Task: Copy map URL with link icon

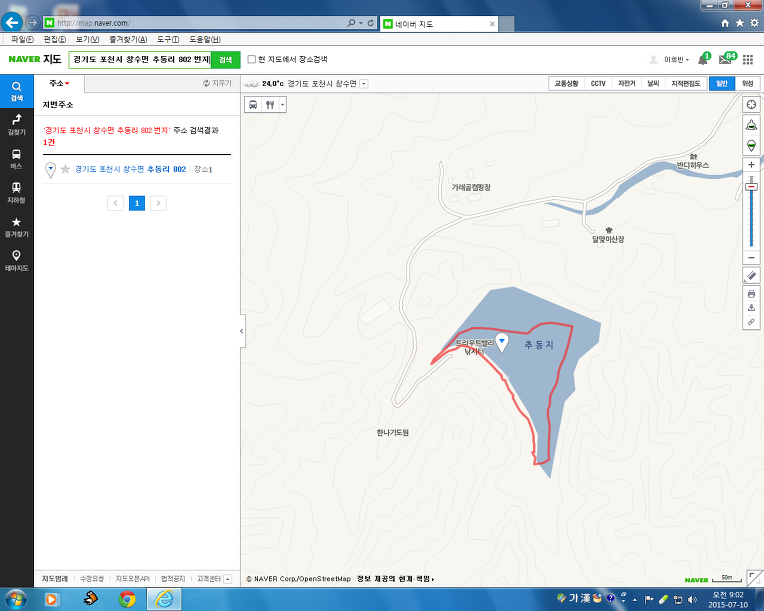Action: pyautogui.click(x=751, y=322)
